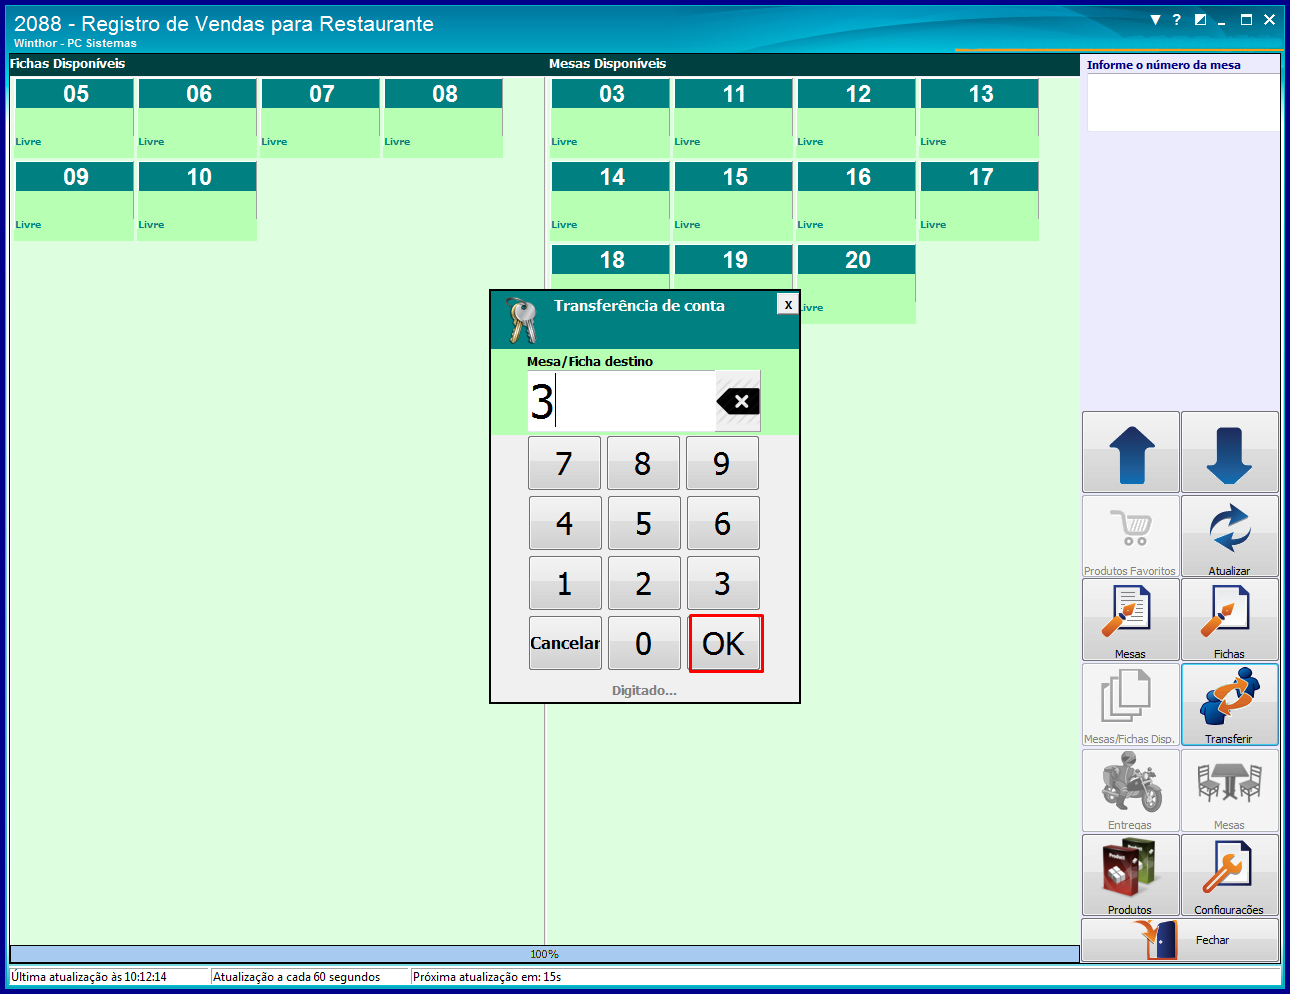
Task: Click the 100% progress bar
Action: pos(544,954)
